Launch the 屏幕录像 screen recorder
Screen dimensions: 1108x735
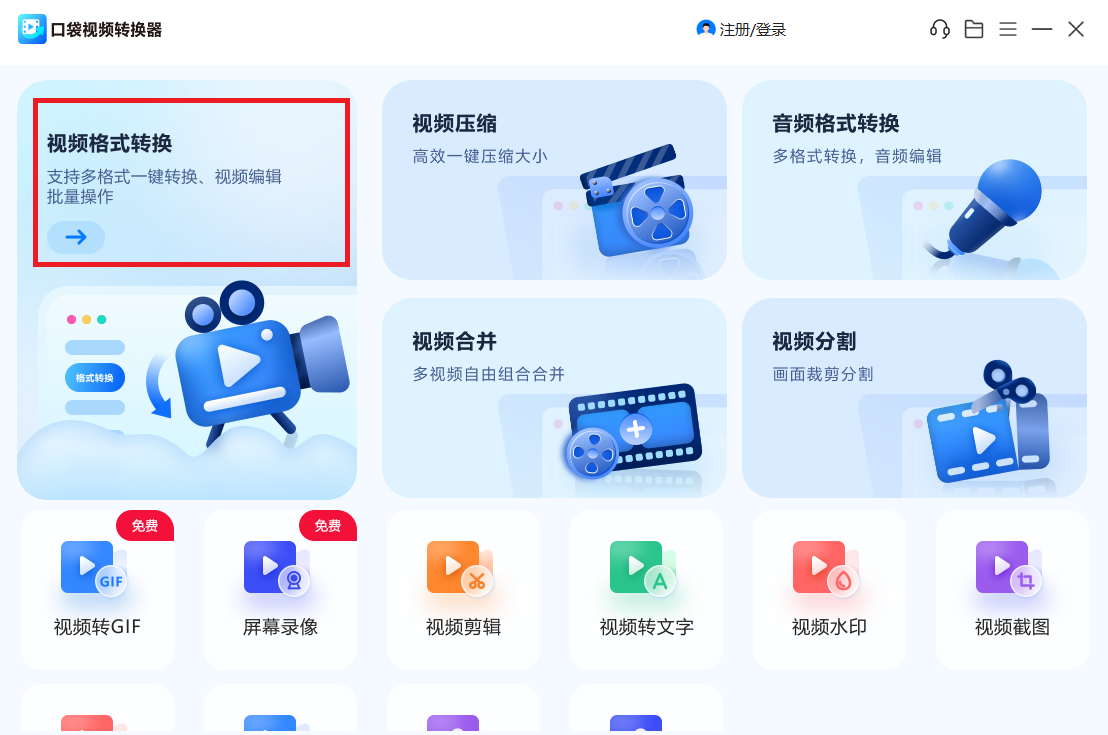point(280,590)
